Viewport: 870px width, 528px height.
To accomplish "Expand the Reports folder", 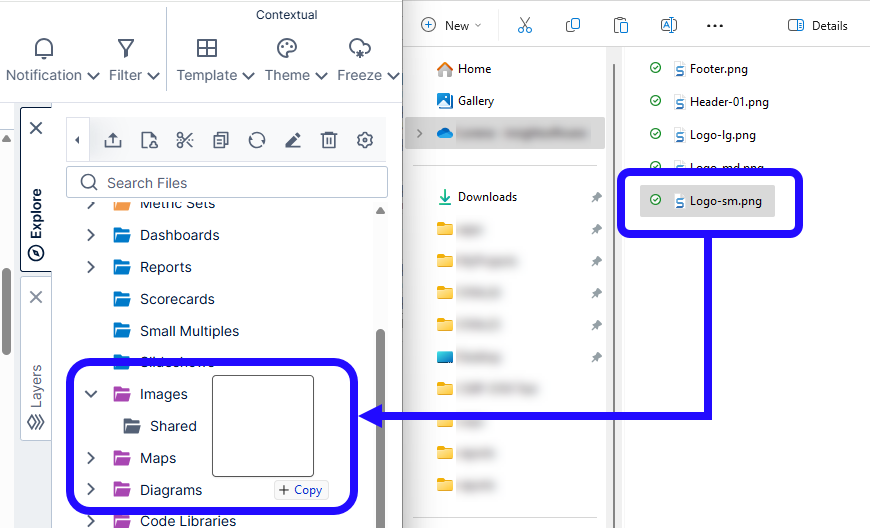I will tap(91, 267).
